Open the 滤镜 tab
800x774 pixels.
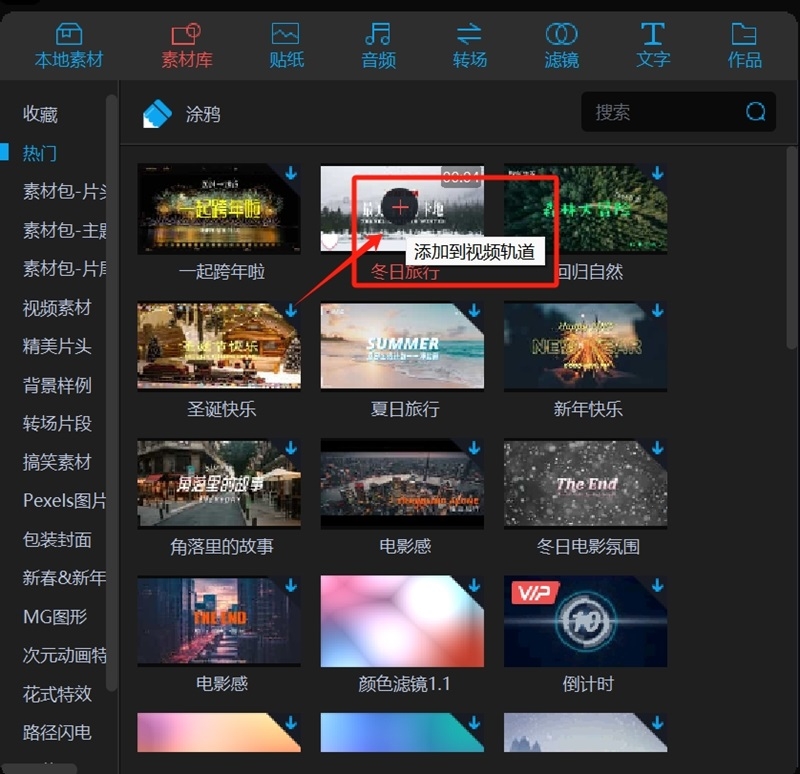click(x=561, y=46)
